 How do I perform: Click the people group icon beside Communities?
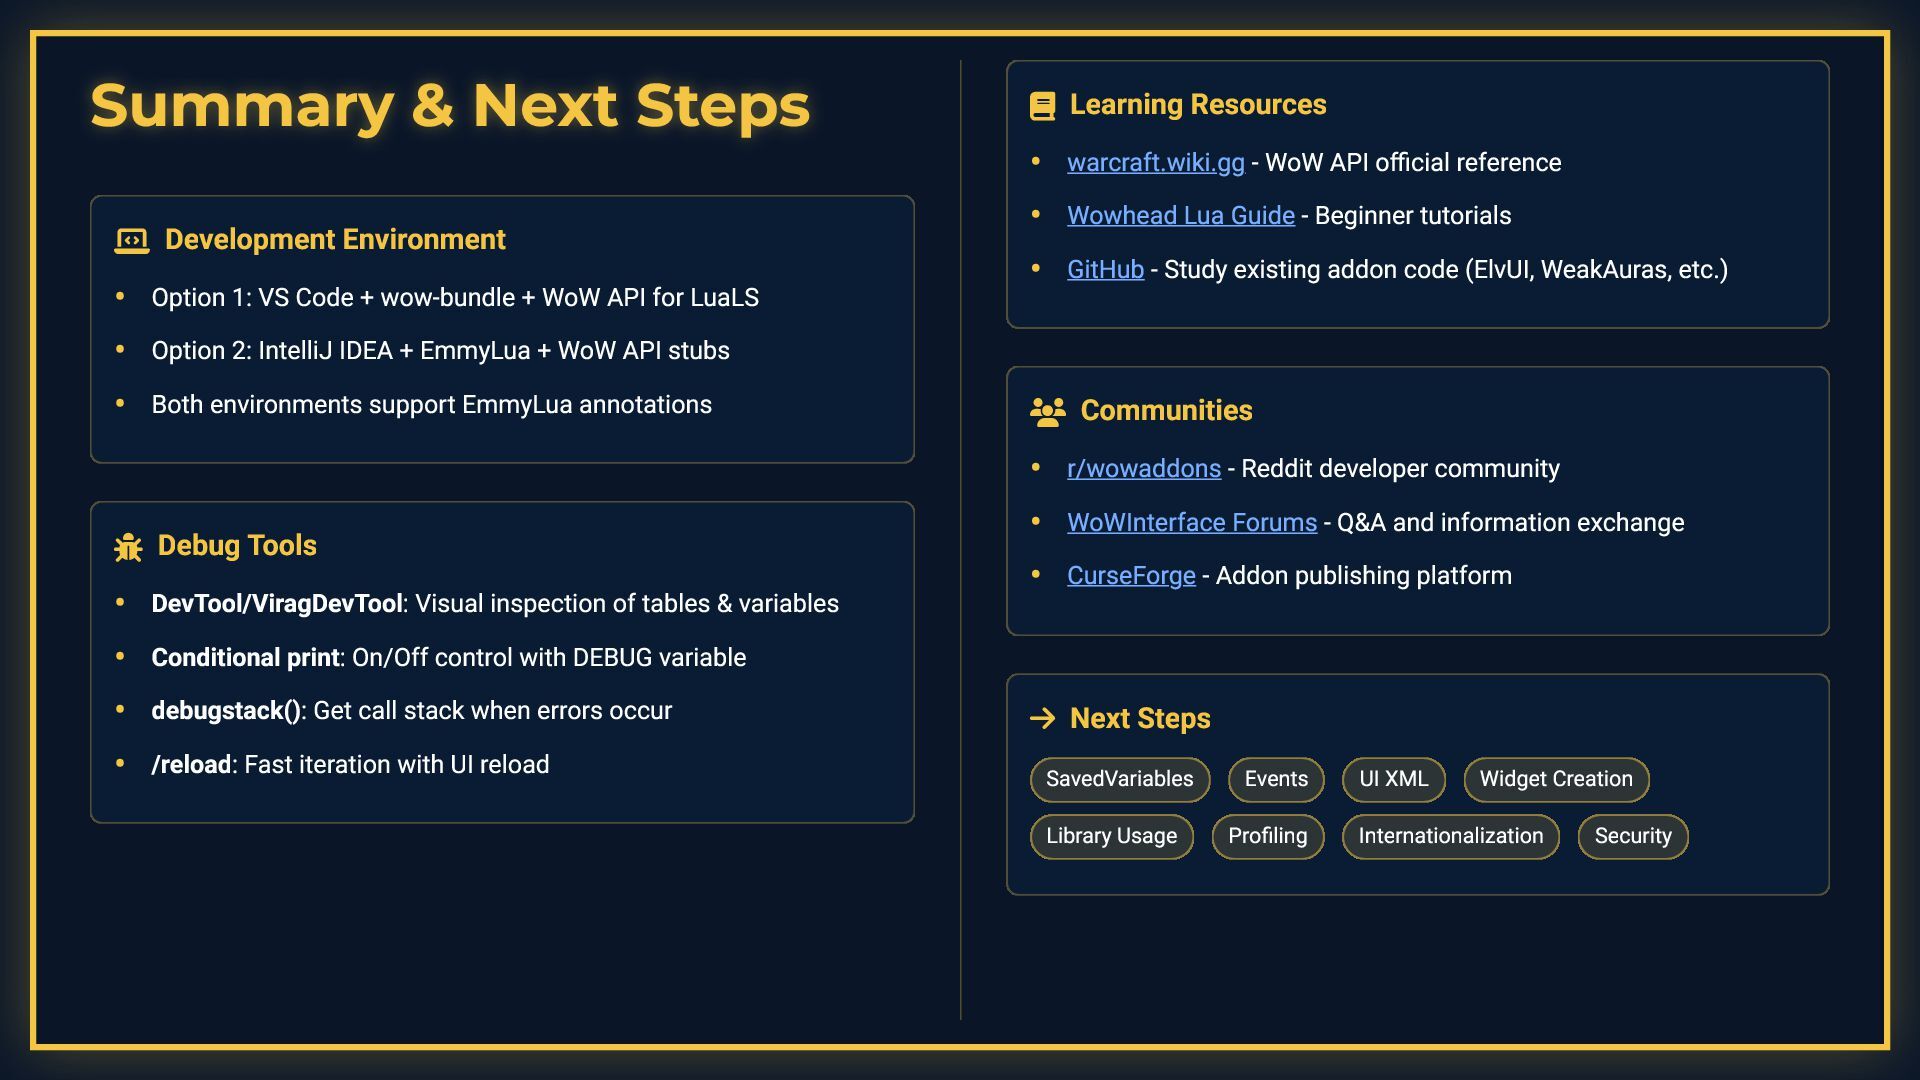[1047, 412]
